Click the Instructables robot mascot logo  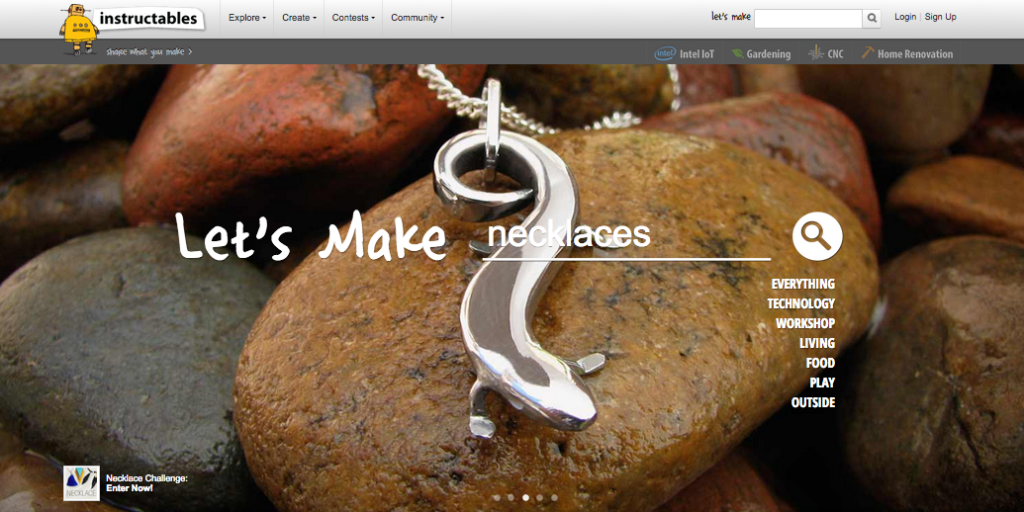click(x=78, y=29)
